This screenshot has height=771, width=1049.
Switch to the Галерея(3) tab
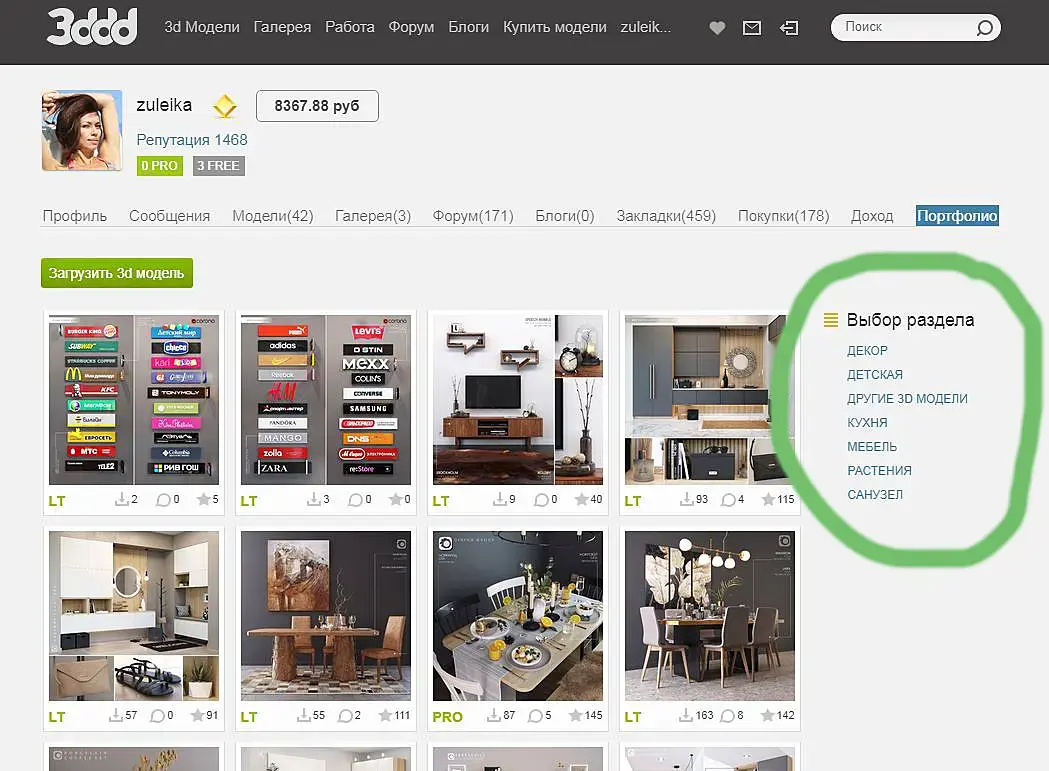pyautogui.click(x=373, y=216)
